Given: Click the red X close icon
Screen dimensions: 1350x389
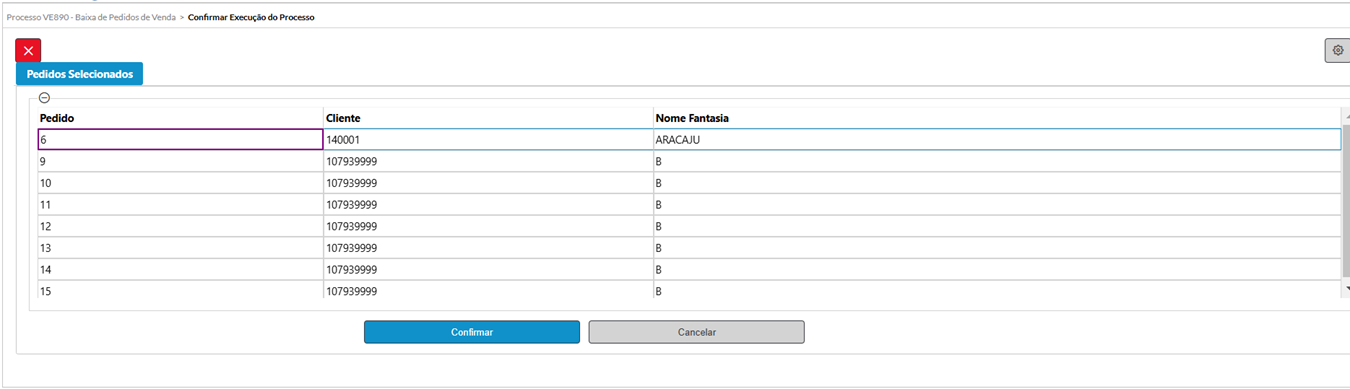Looking at the screenshot, I should coord(28,50).
